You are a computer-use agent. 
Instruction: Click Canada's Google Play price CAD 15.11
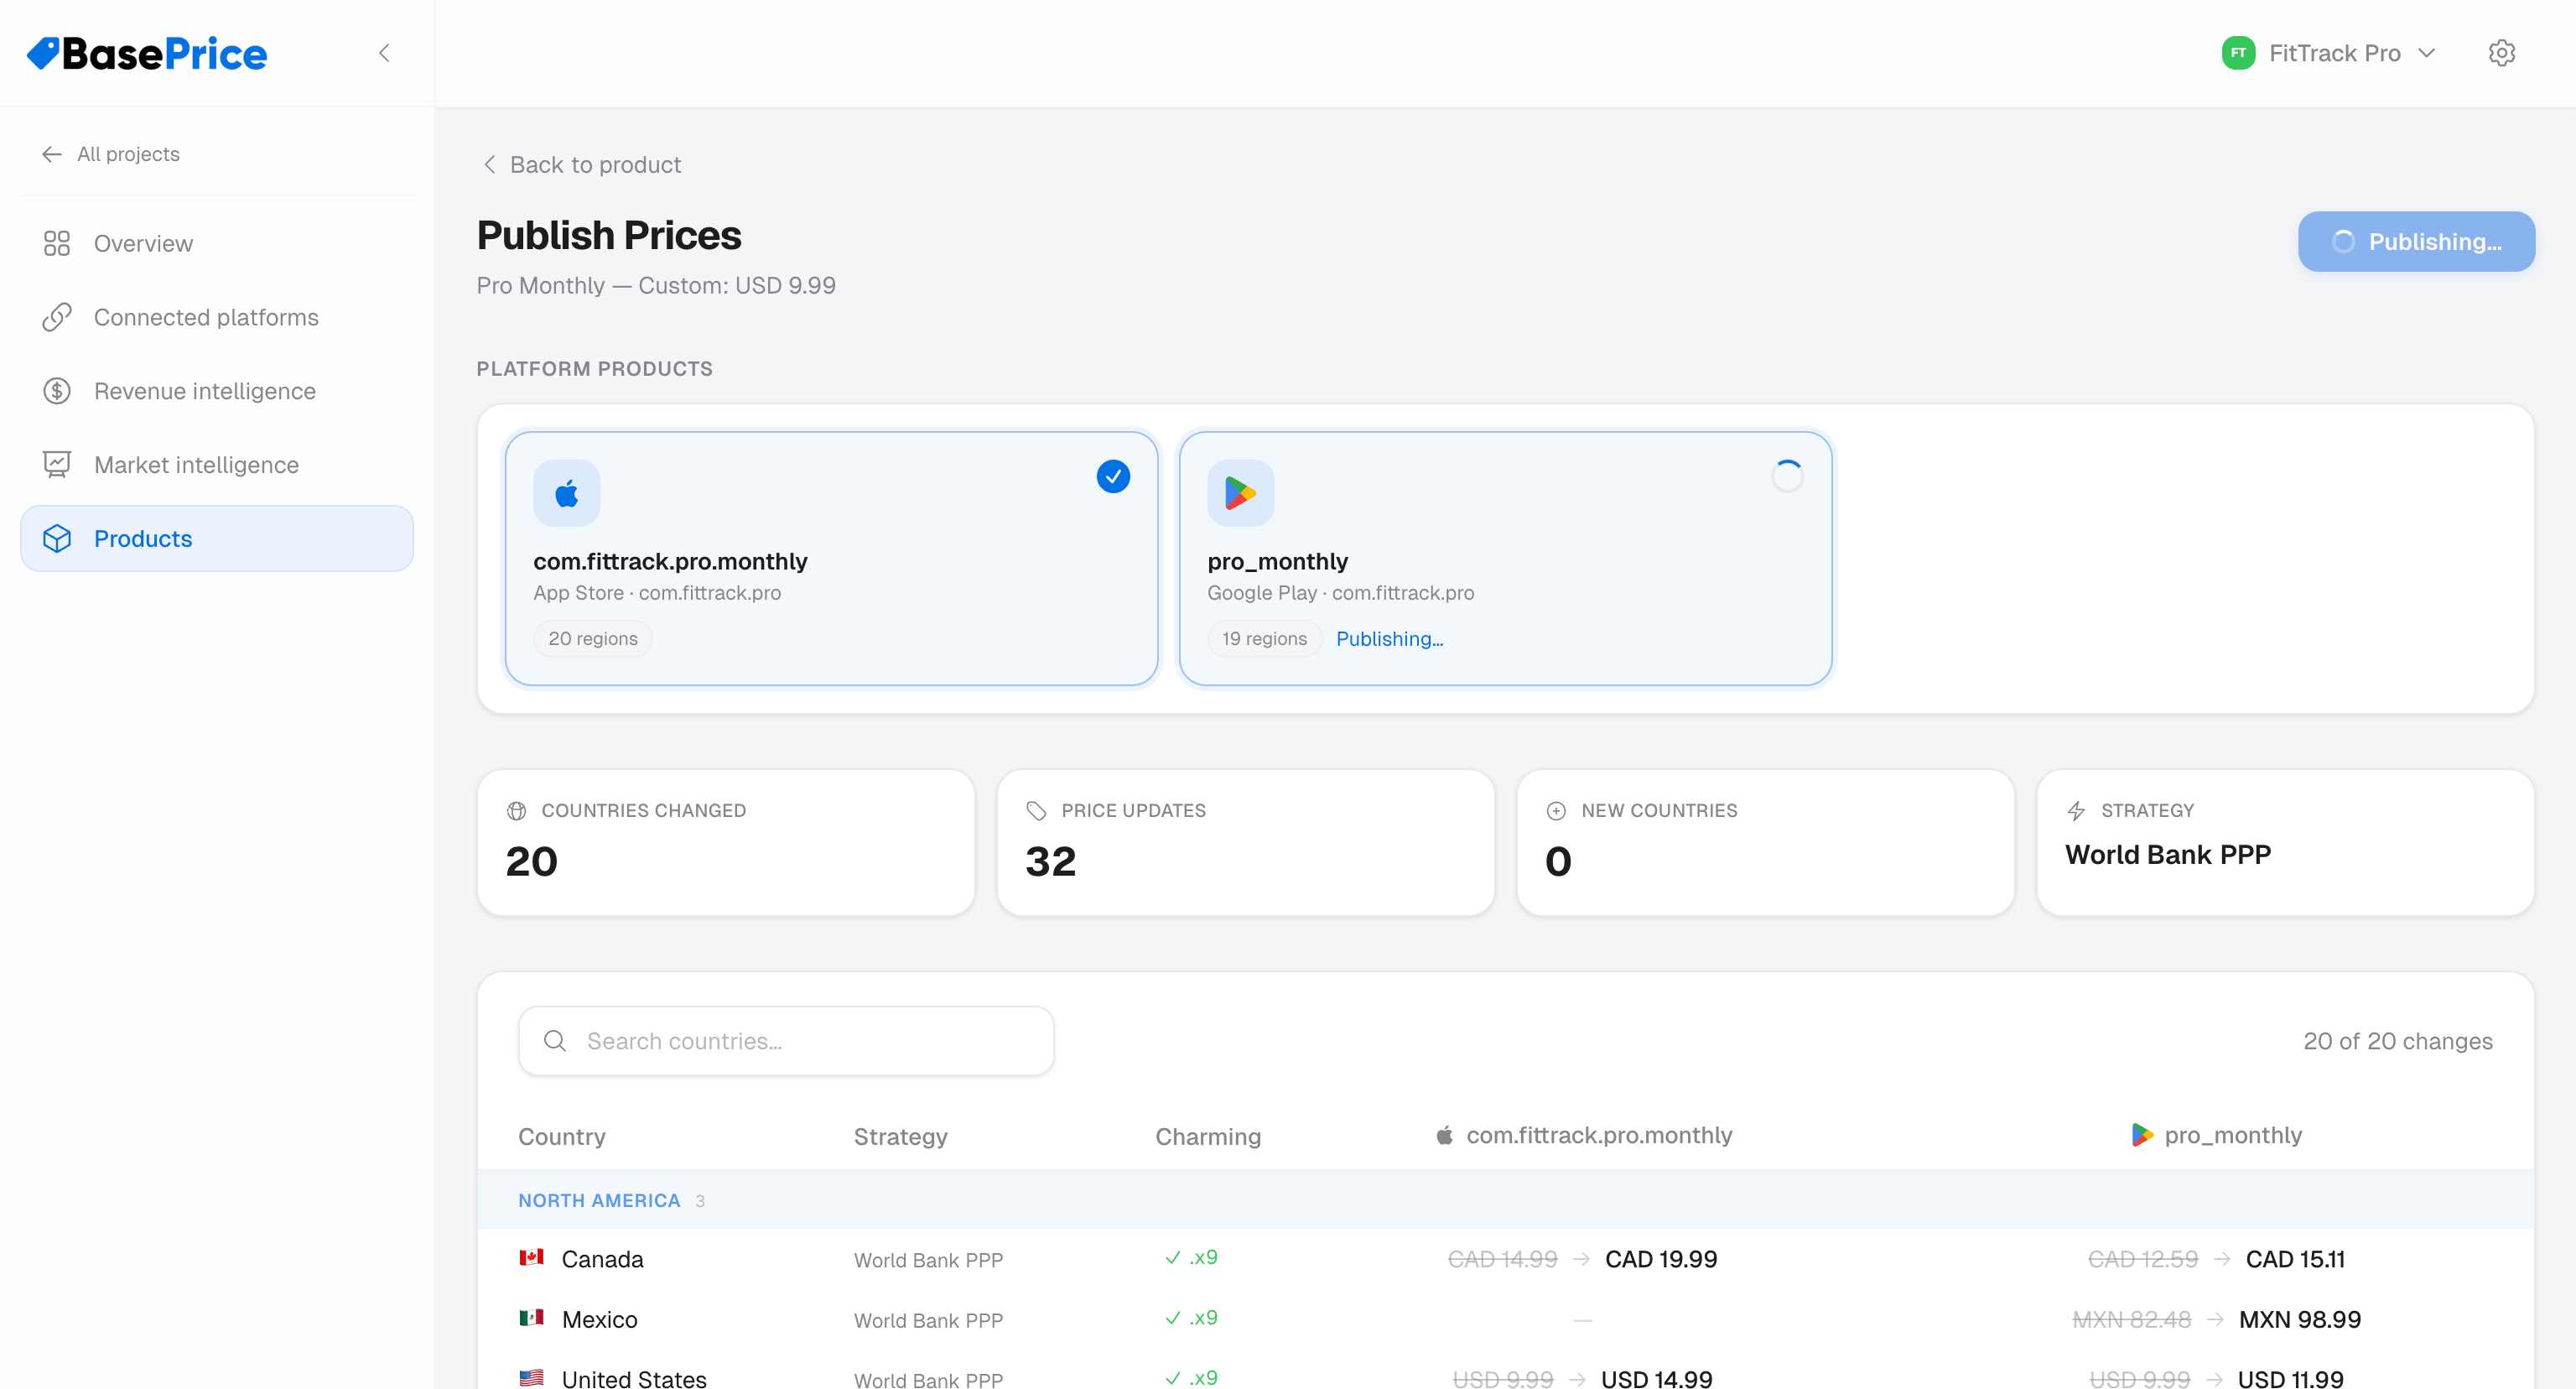click(2295, 1260)
